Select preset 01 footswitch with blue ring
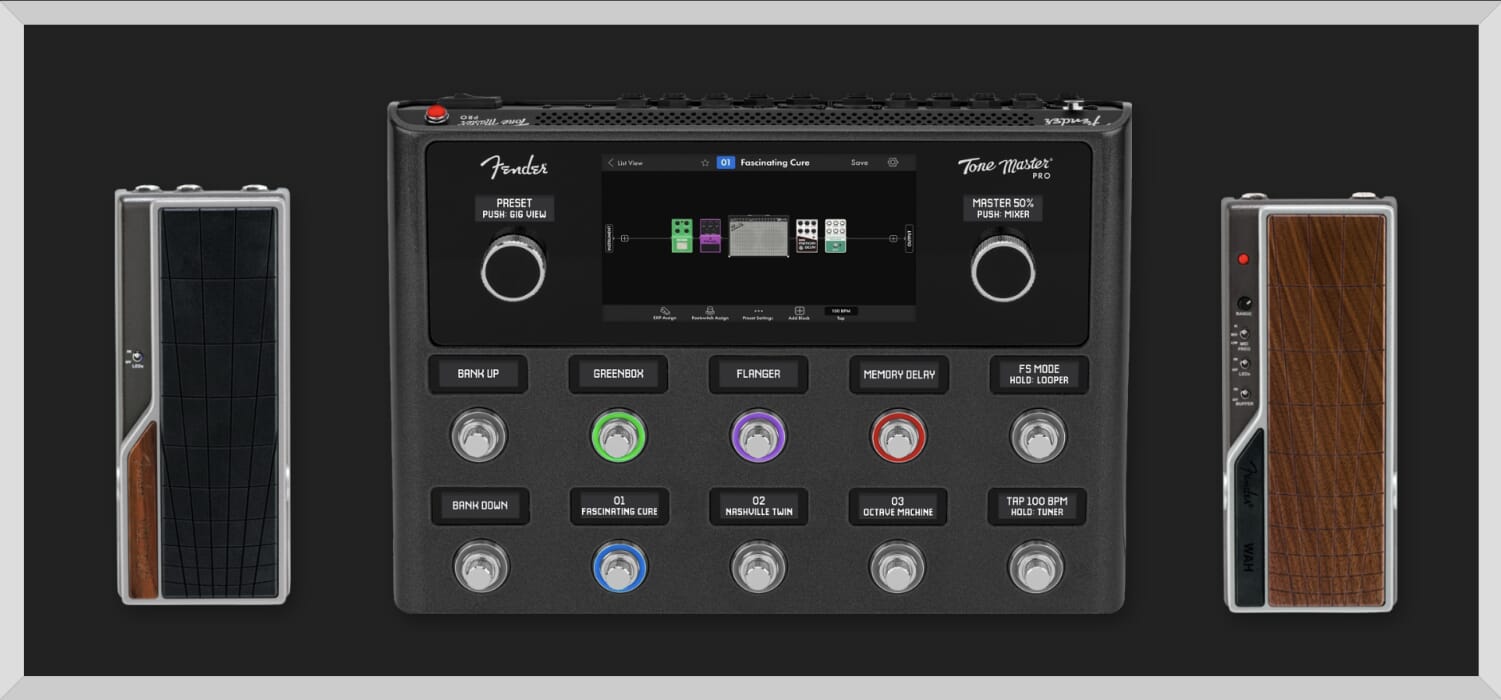This screenshot has width=1501, height=700. 619,567
